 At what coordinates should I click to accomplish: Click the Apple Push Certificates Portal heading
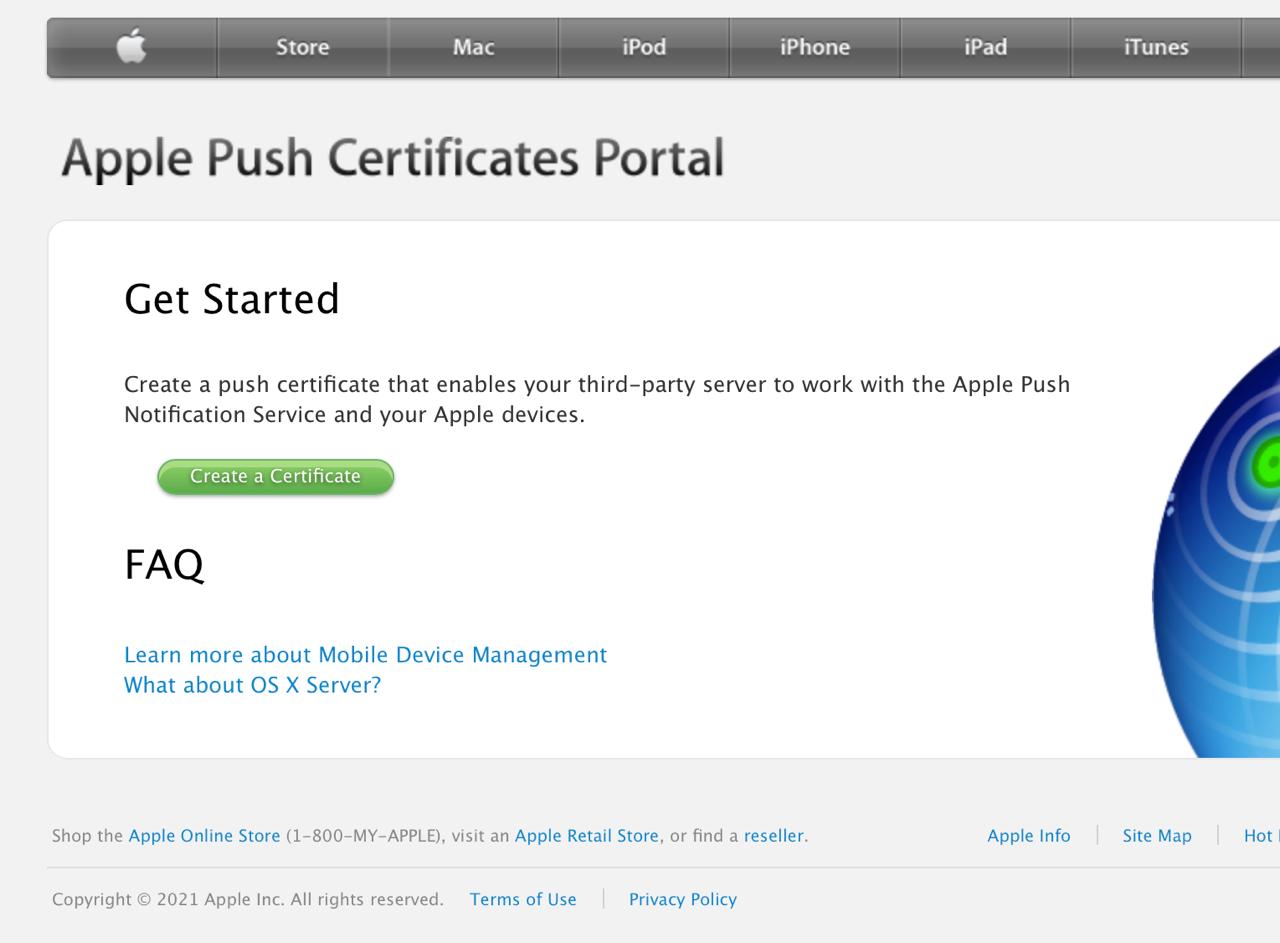coord(392,159)
